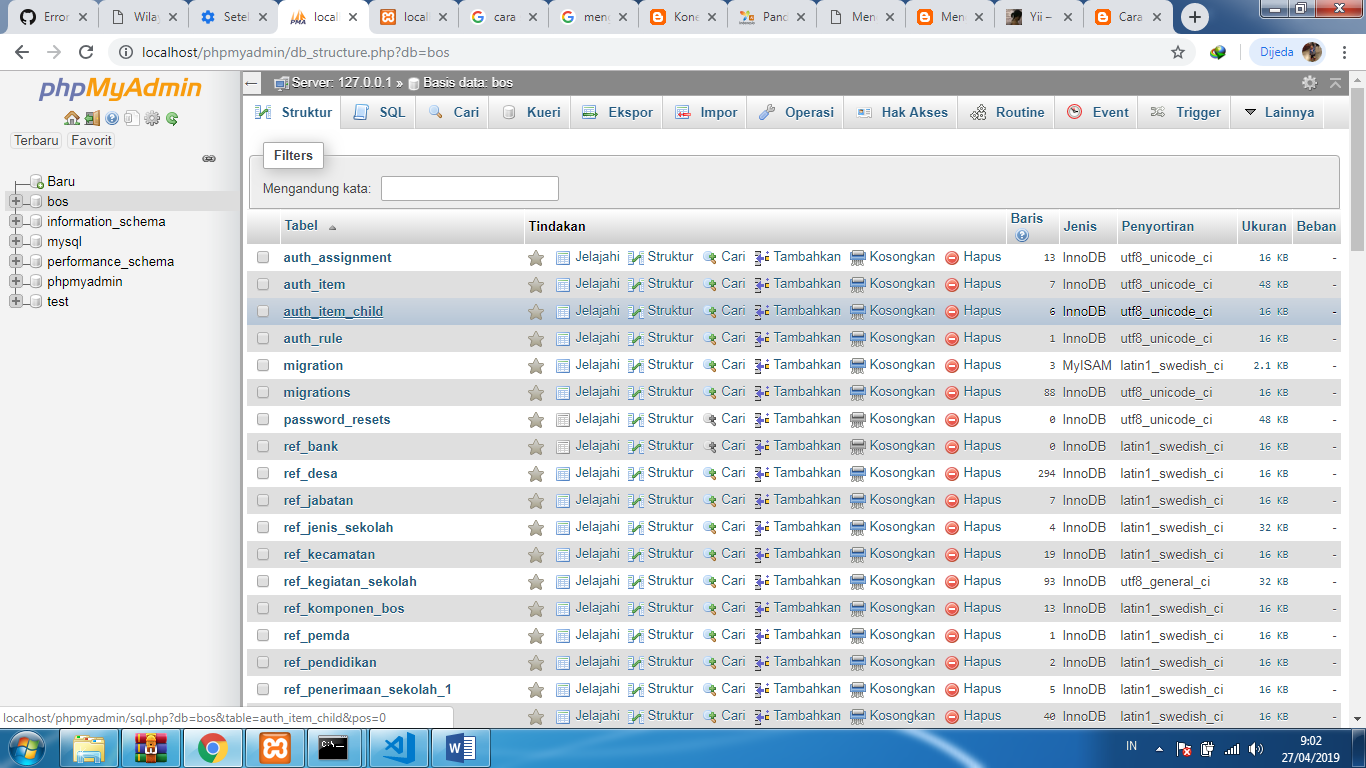Type in the Mengandung kata filter field
The height and width of the screenshot is (768, 1366).
pyautogui.click(x=469, y=188)
